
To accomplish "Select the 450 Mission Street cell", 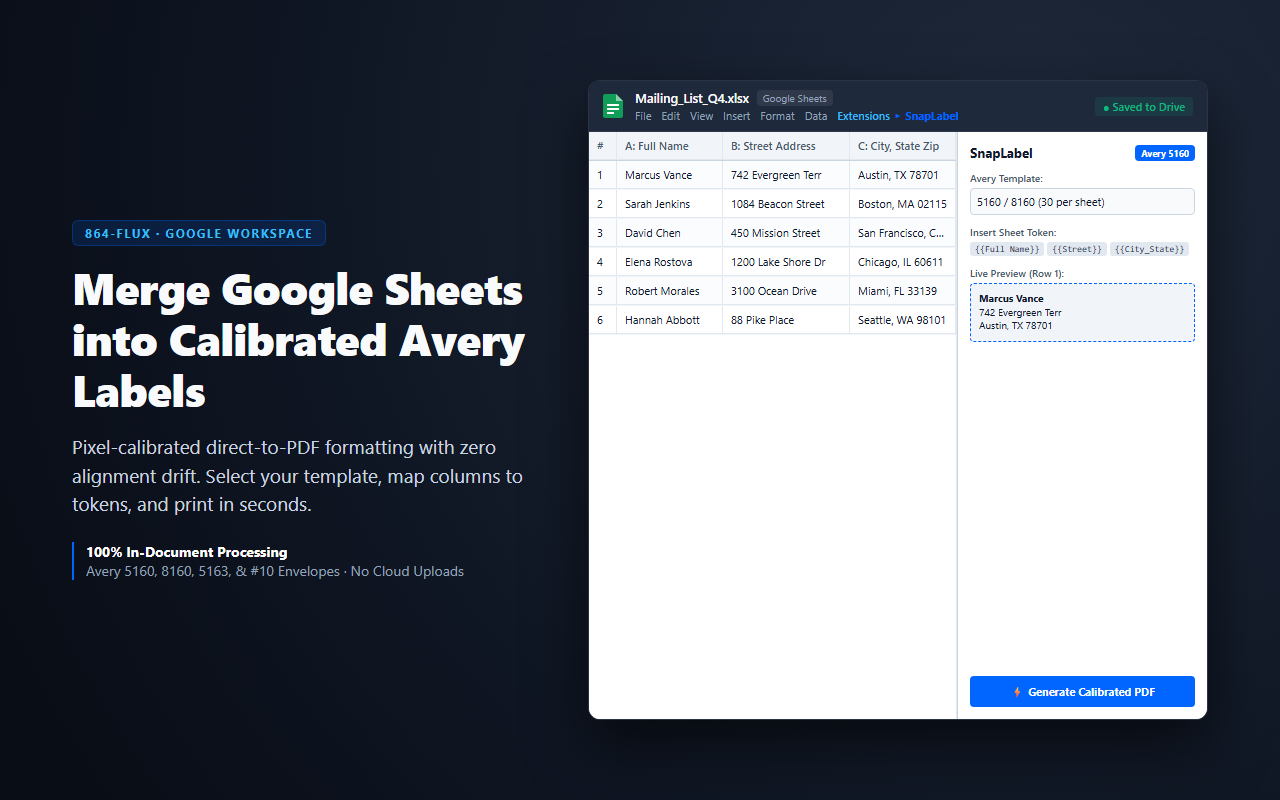I will (x=786, y=233).
